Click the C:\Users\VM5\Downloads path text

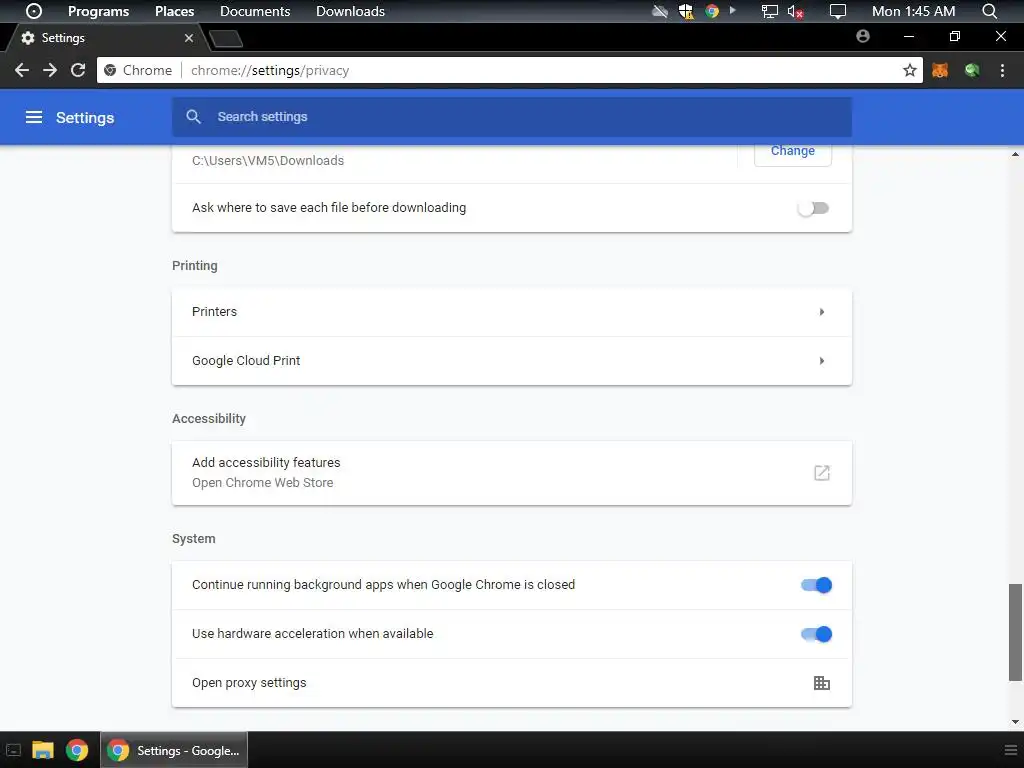pyautogui.click(x=268, y=161)
